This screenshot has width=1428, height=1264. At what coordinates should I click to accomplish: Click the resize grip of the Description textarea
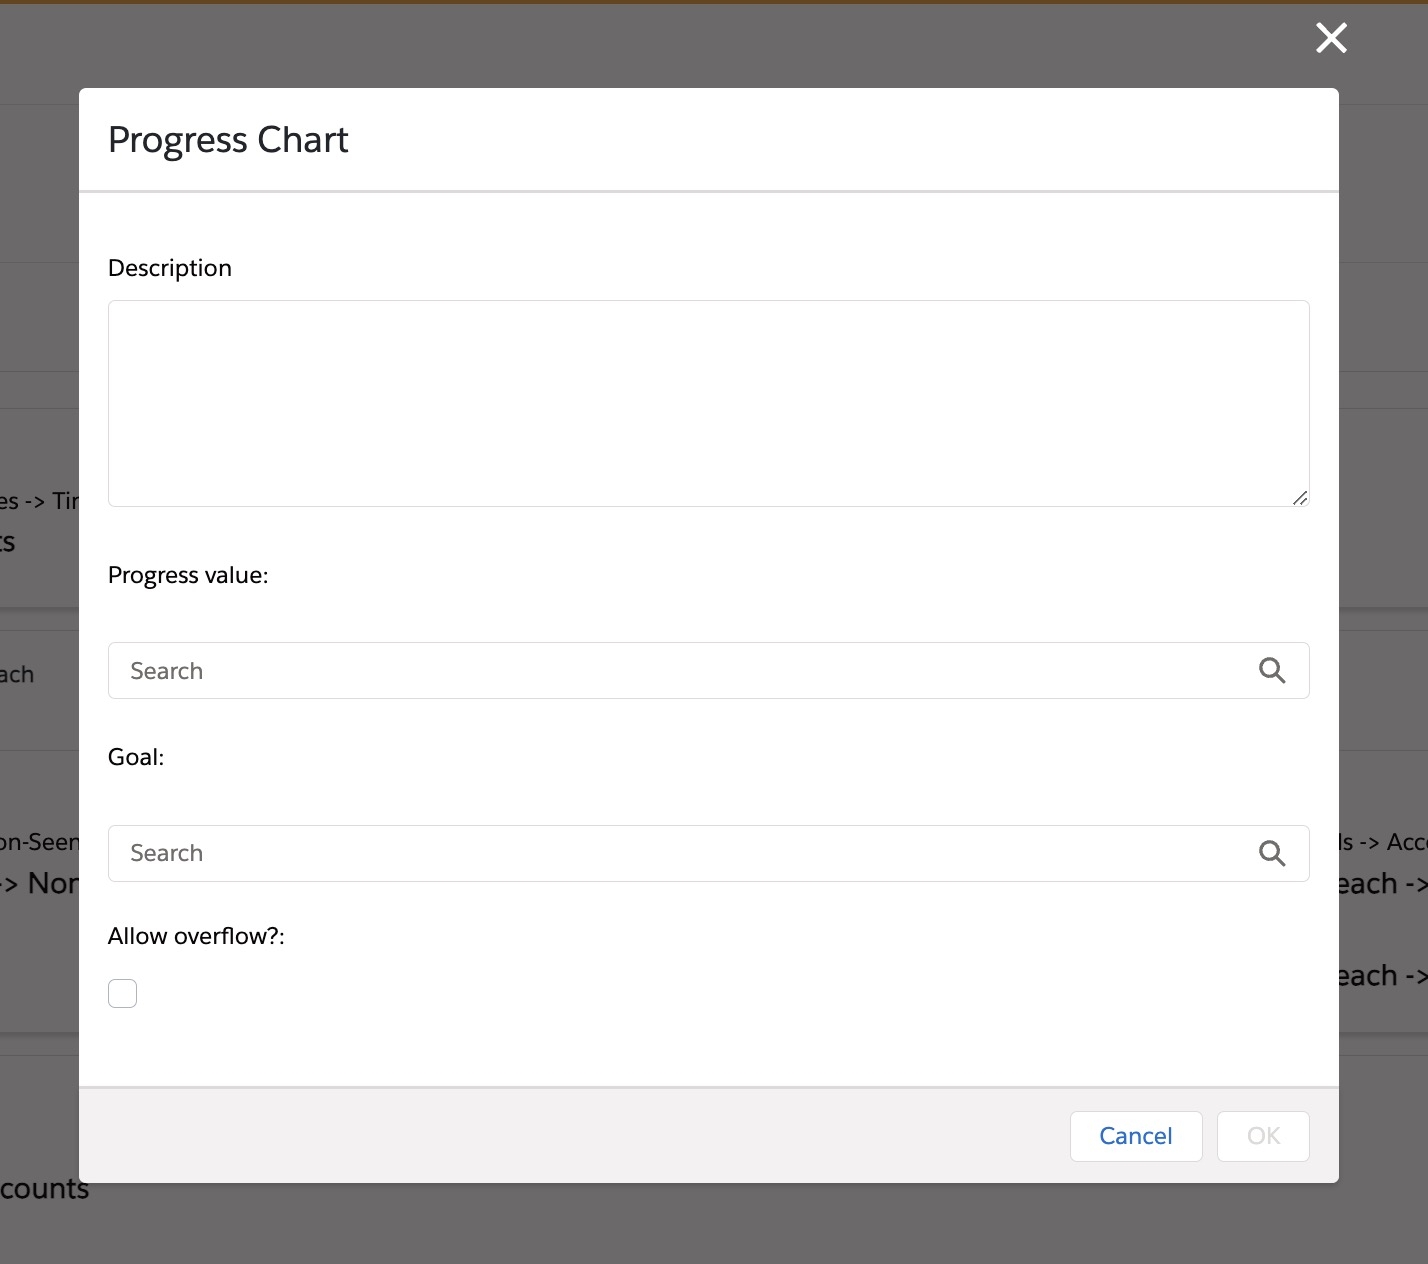[1300, 498]
